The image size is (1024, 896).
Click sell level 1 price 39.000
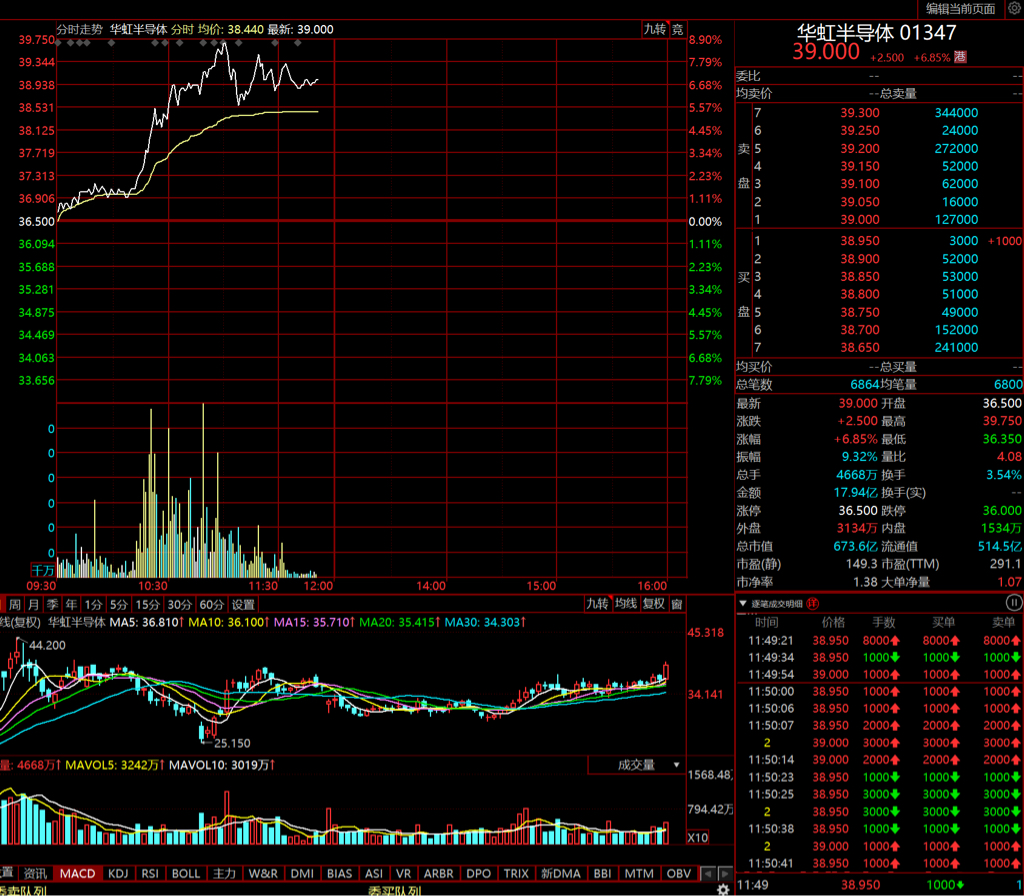[x=859, y=219]
